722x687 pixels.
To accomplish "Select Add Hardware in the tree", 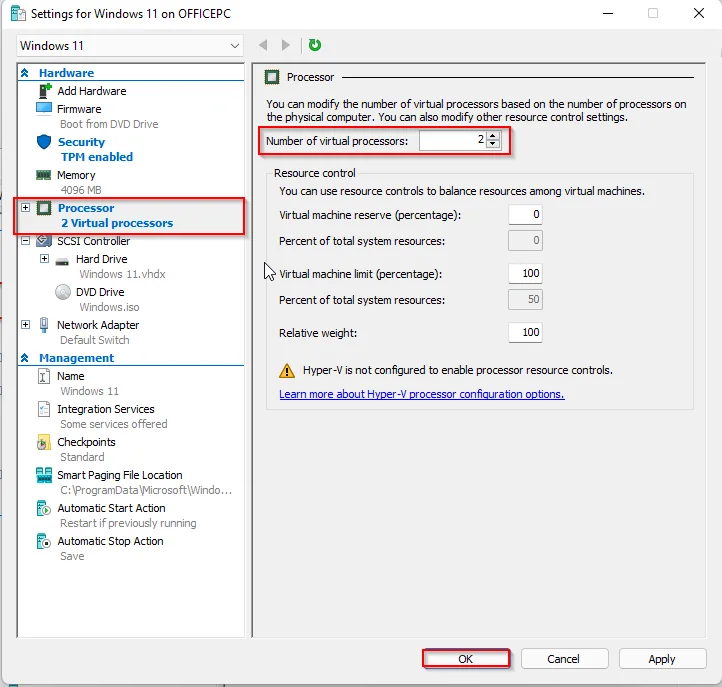I will click(x=92, y=91).
